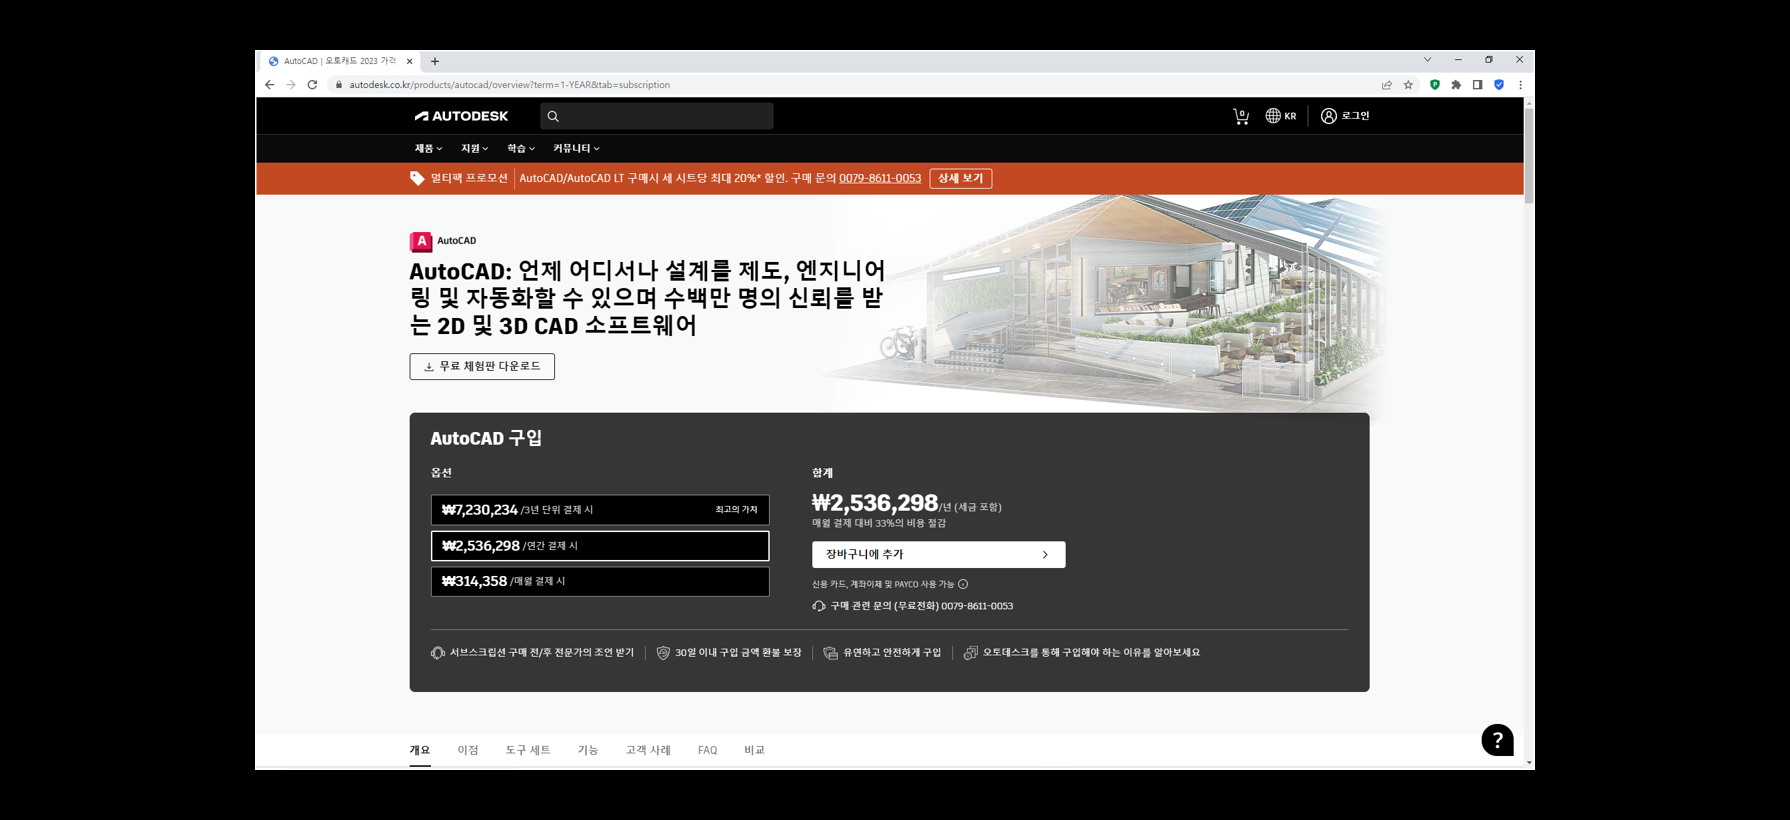
Task: Open a new browser tab with plus
Action: click(435, 61)
